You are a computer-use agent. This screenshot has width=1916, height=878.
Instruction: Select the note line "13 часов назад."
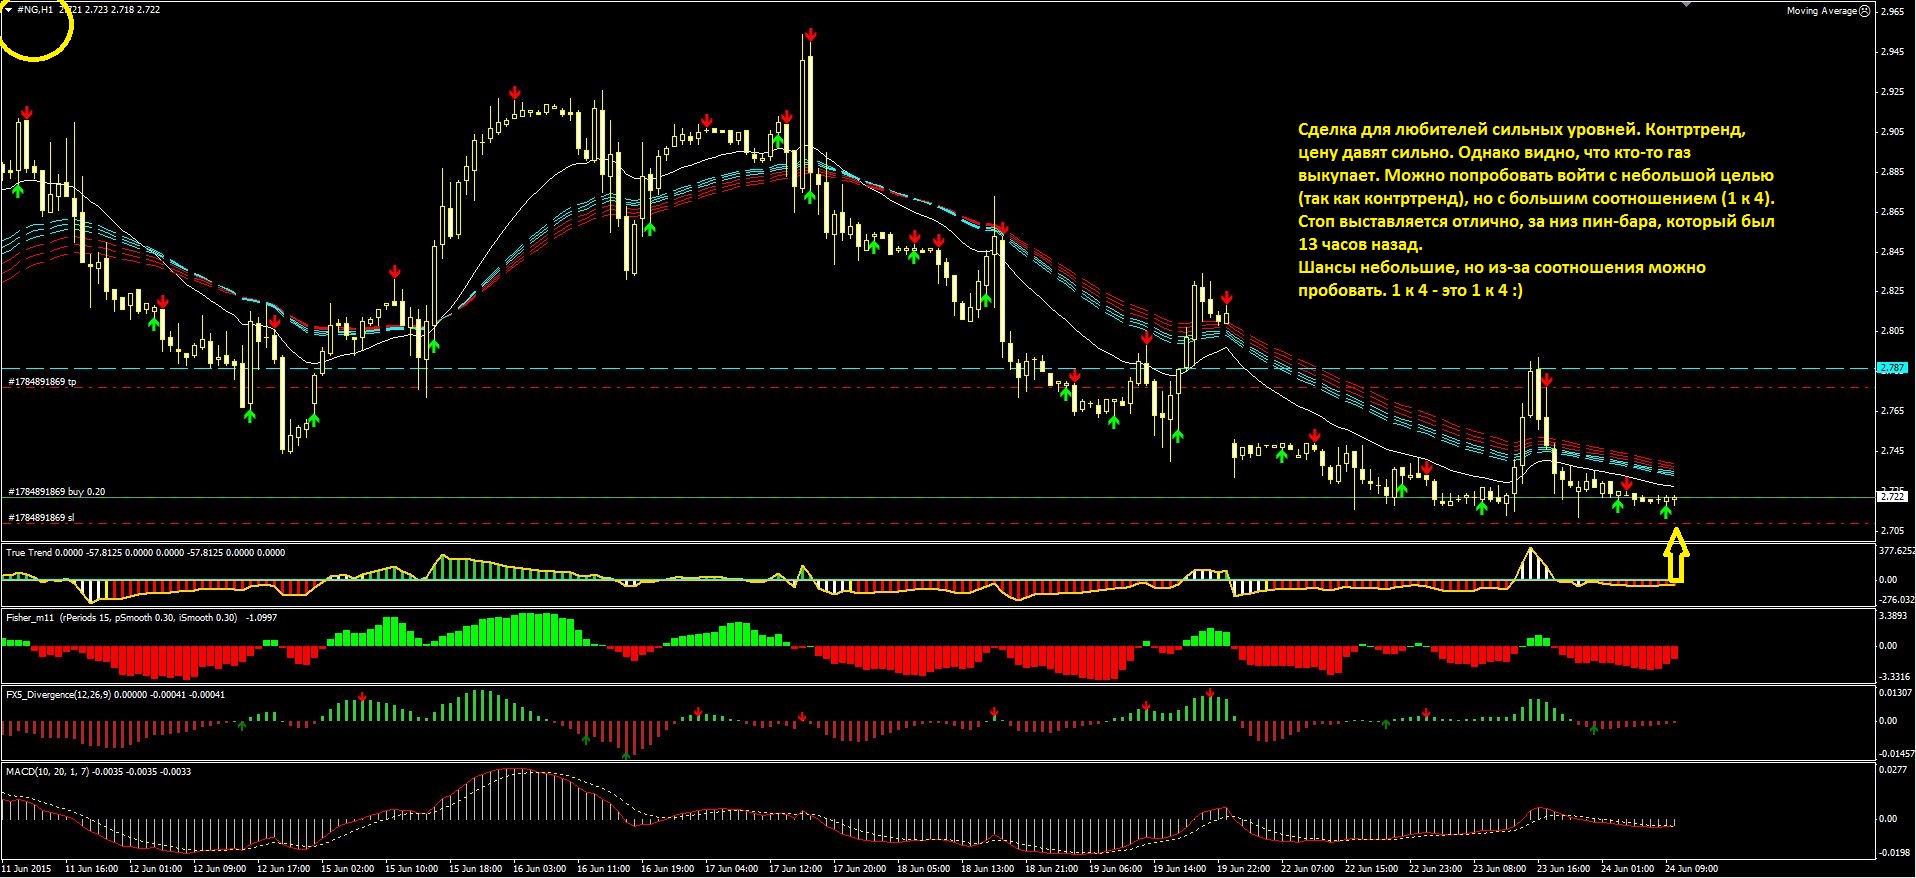[x=1359, y=244]
